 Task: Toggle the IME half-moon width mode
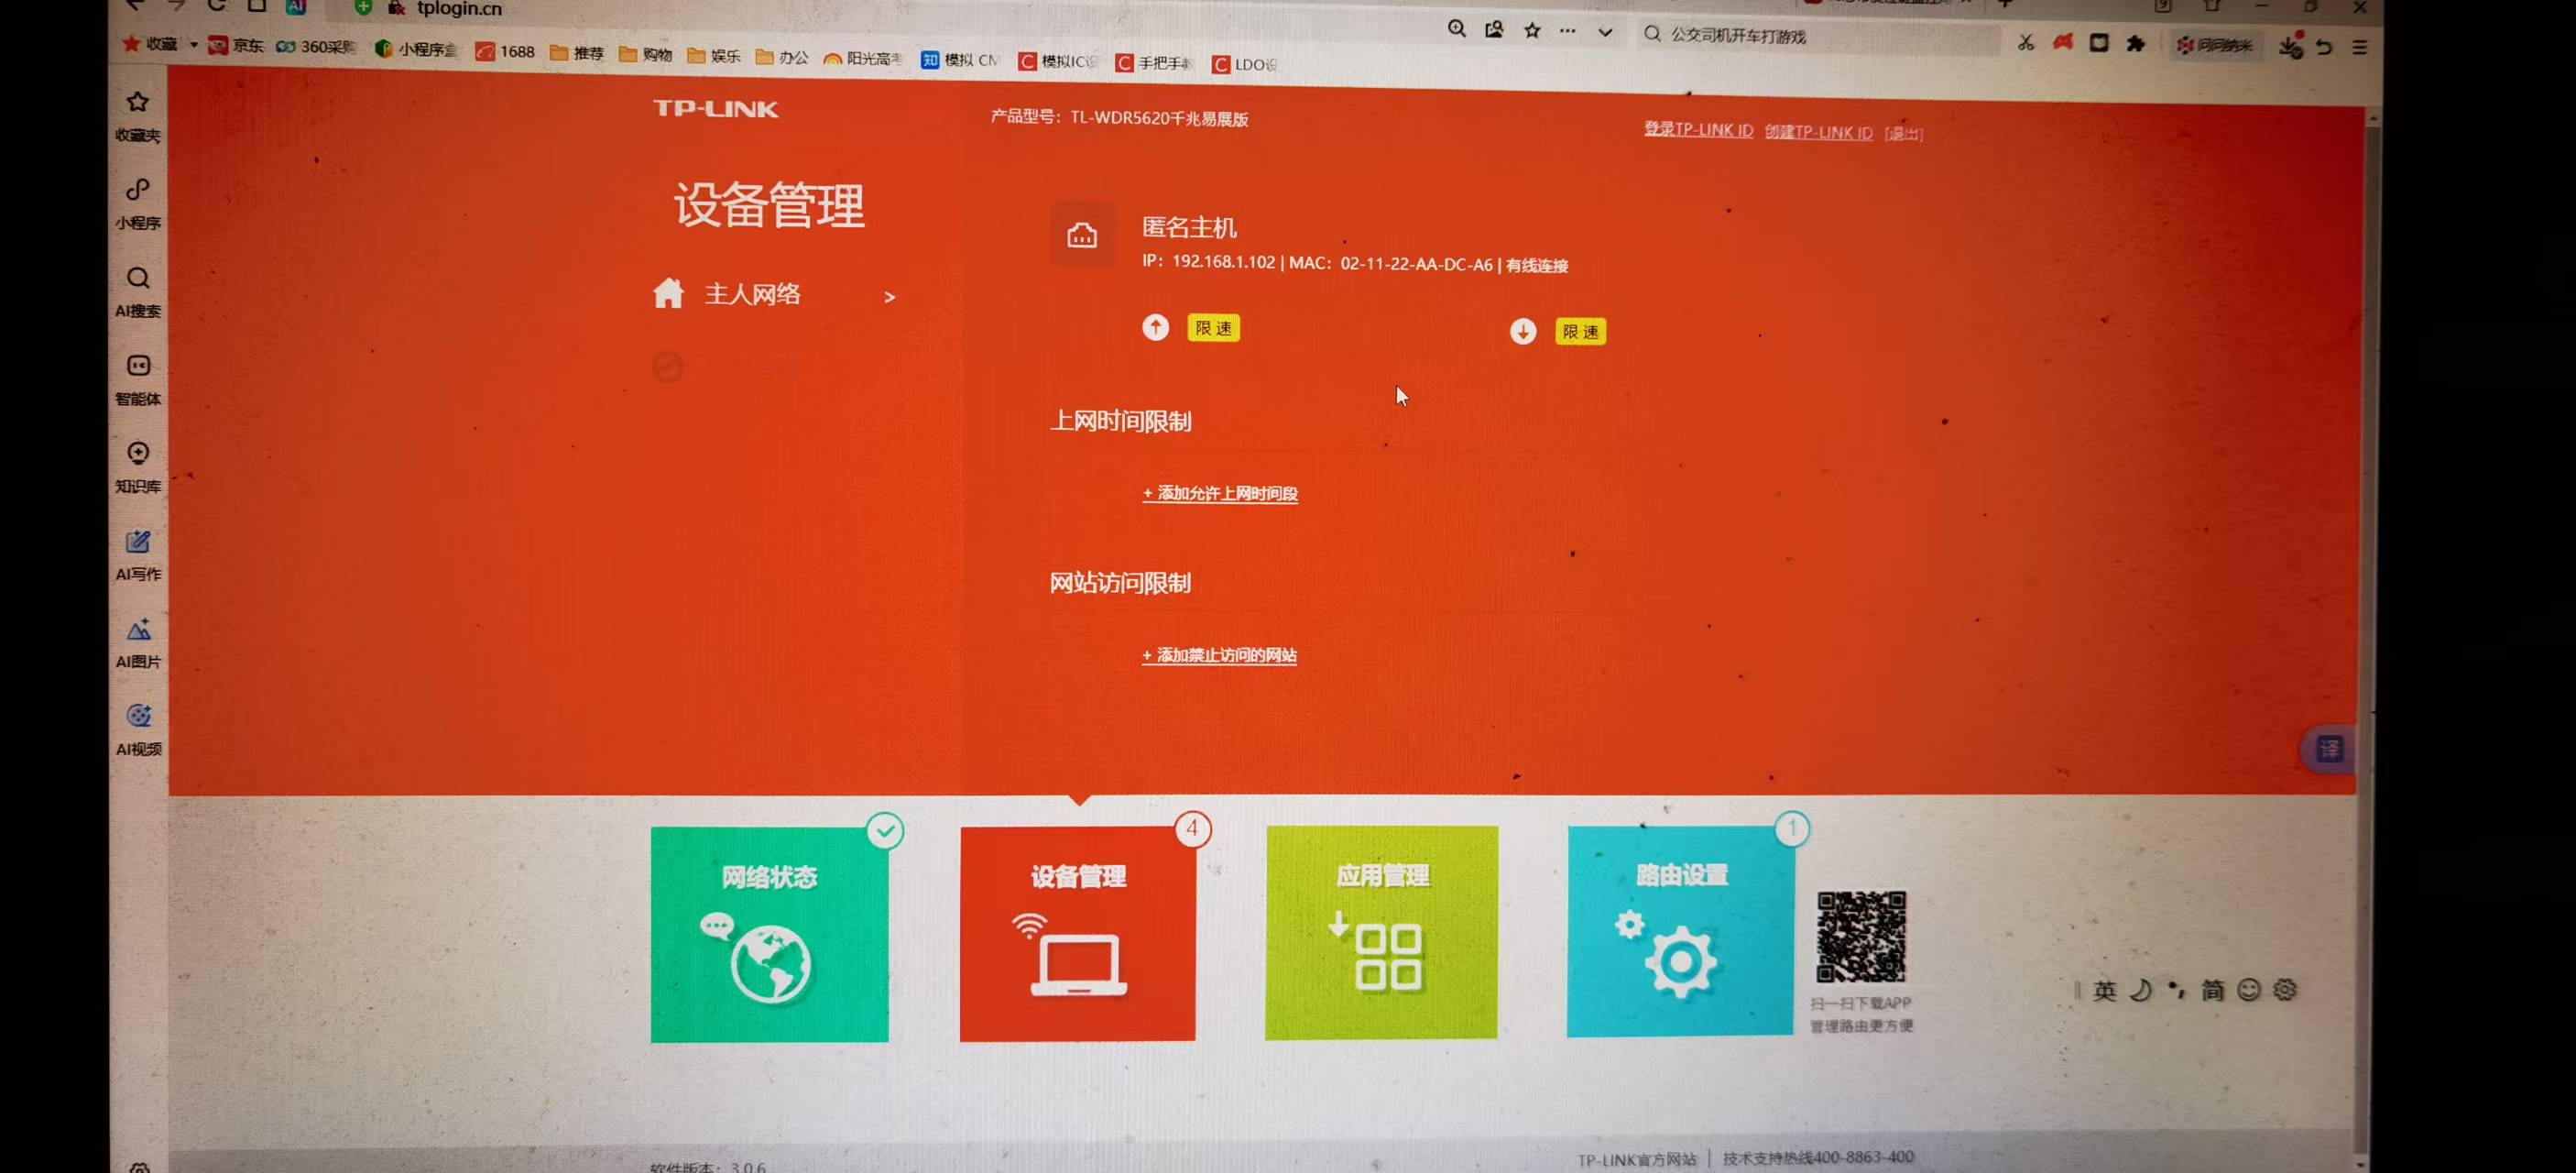(2140, 990)
